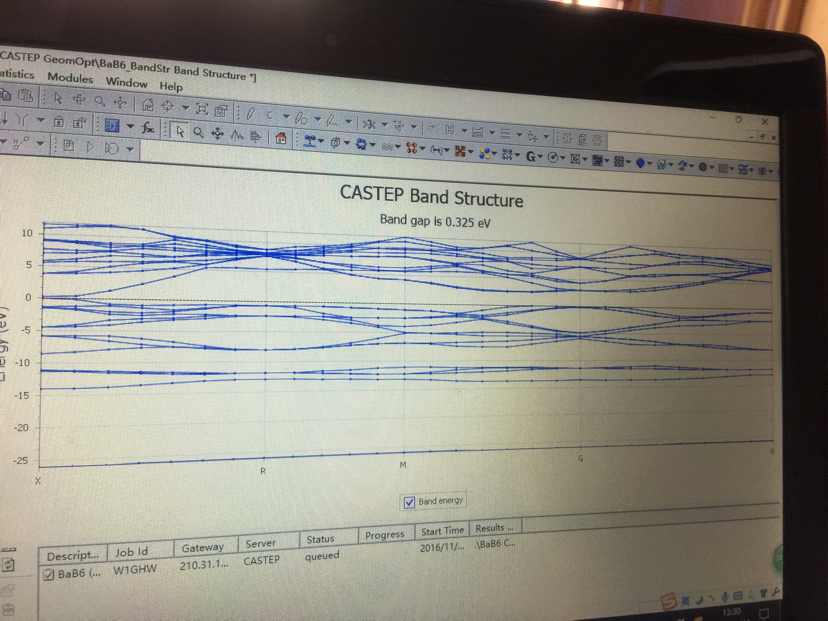Click the M label on chart axis

click(x=403, y=465)
